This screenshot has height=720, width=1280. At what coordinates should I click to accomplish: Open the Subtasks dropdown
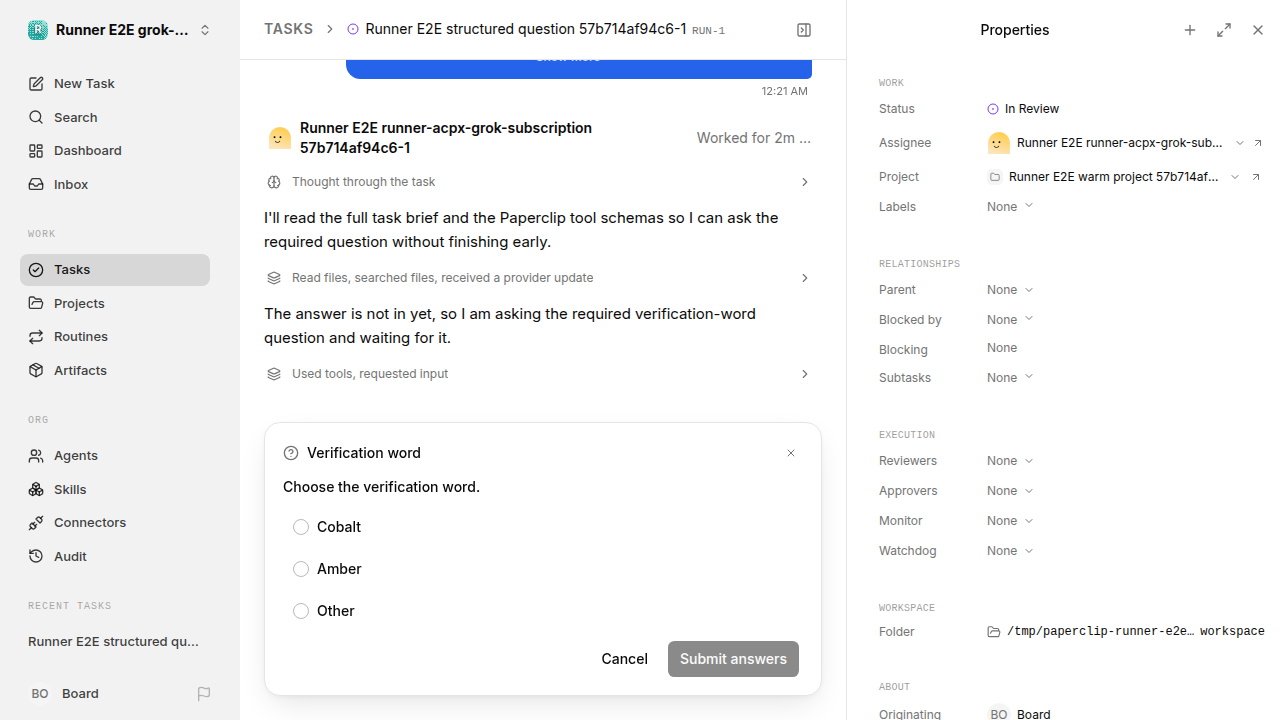(x=1010, y=378)
